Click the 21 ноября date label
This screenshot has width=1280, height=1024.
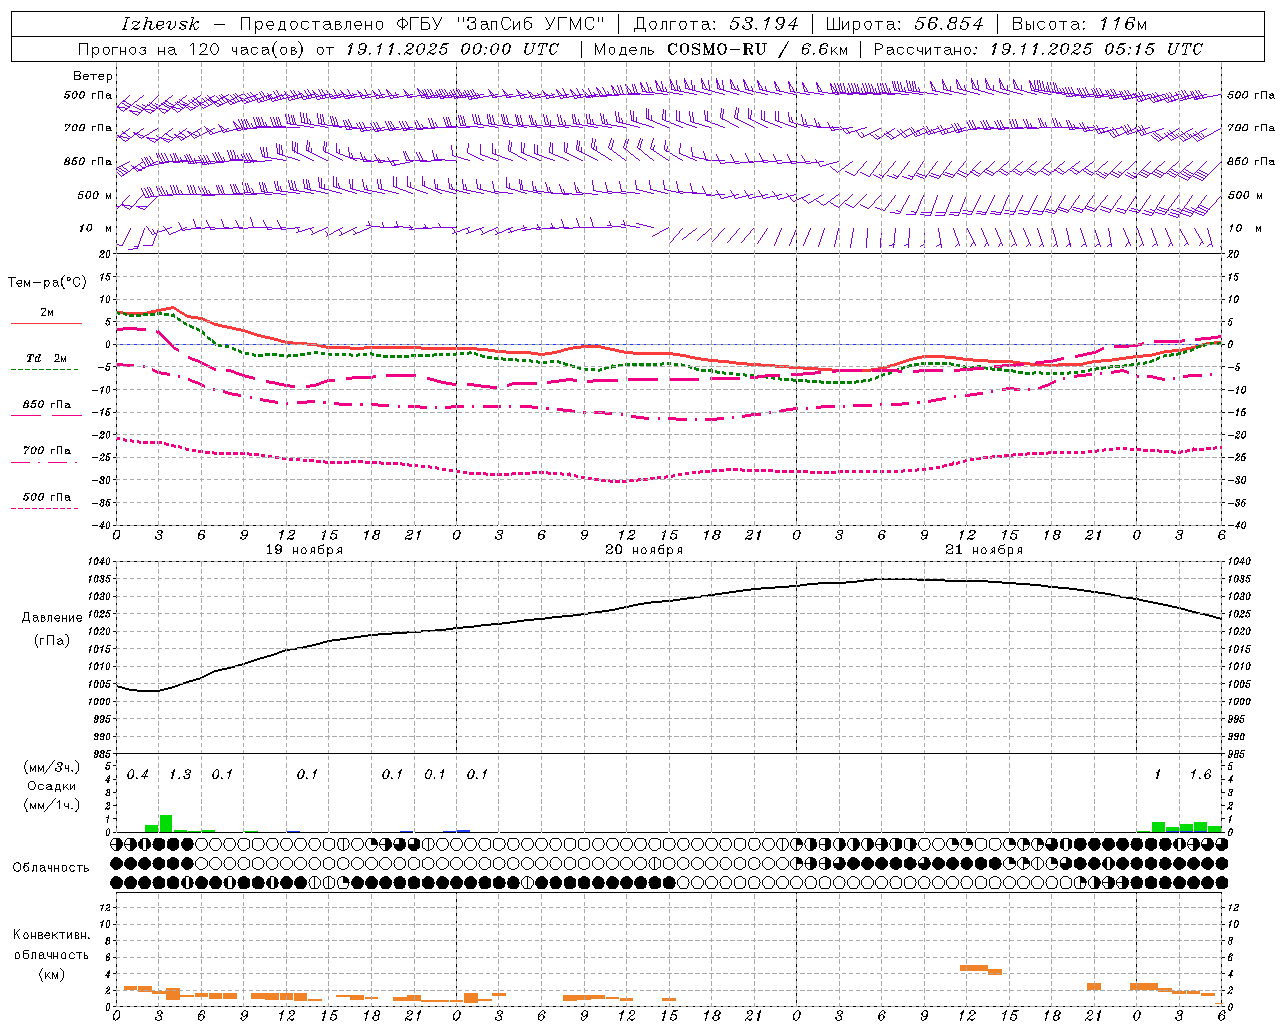(x=984, y=550)
